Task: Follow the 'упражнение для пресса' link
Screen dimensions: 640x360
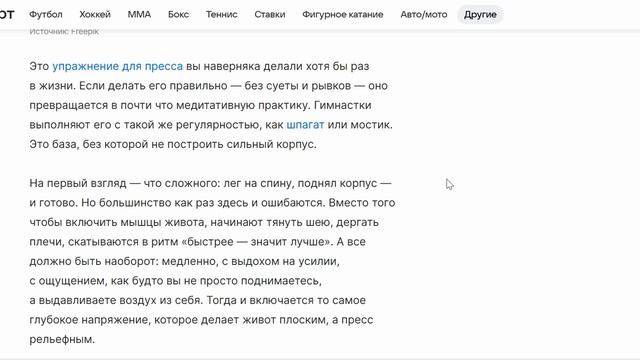Action: [x=118, y=66]
